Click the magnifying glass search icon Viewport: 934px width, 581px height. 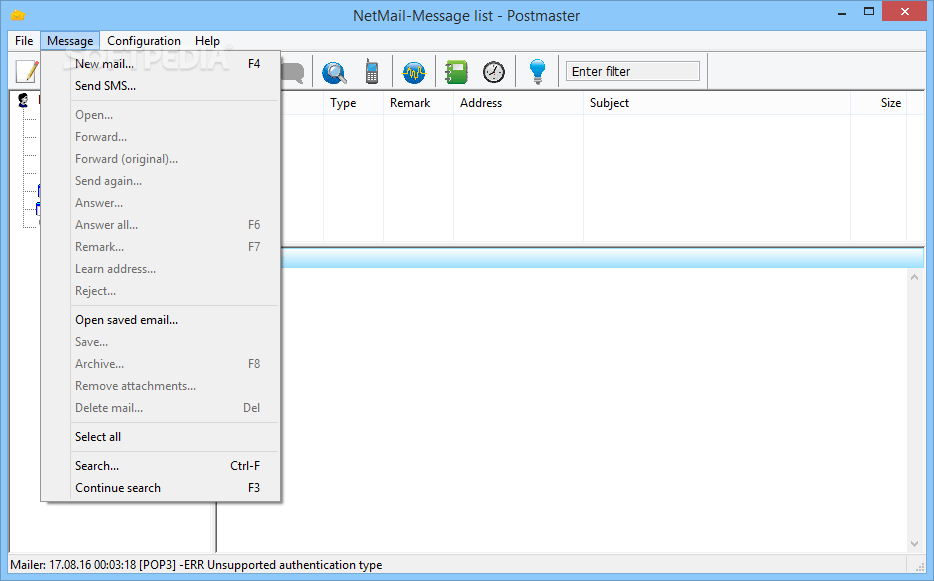click(x=334, y=72)
